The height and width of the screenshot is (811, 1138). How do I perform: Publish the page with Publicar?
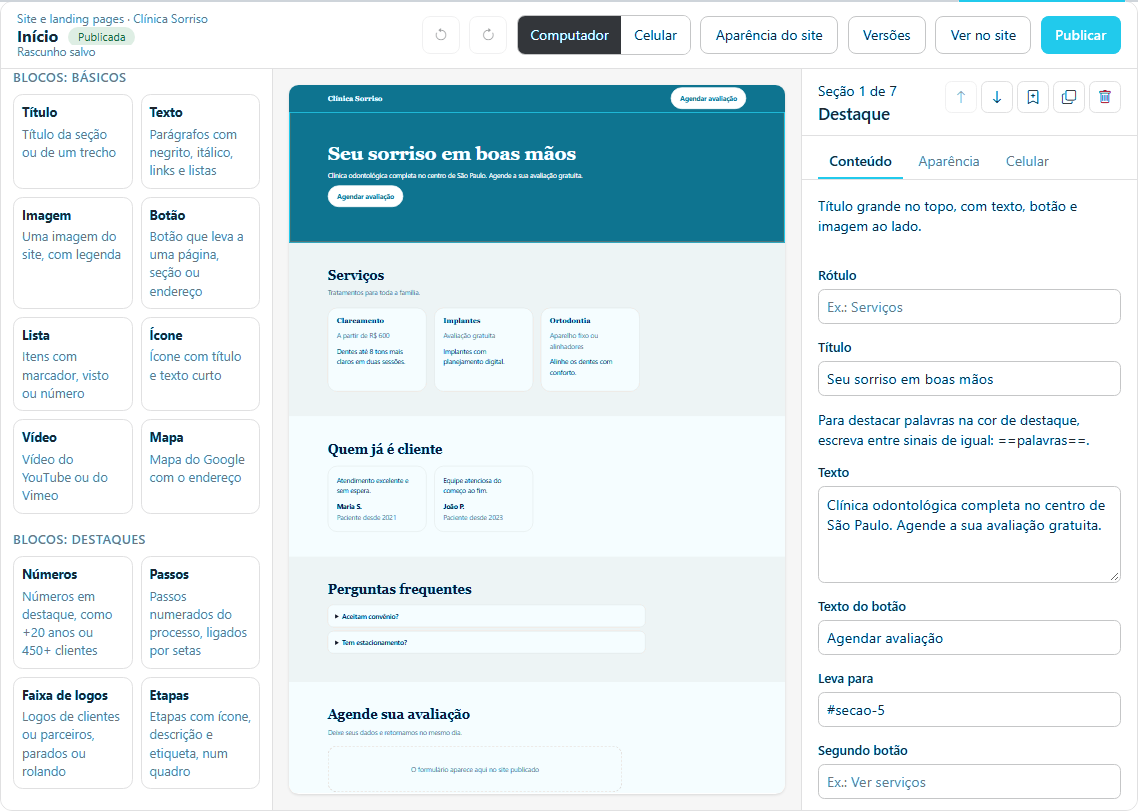pos(1080,35)
